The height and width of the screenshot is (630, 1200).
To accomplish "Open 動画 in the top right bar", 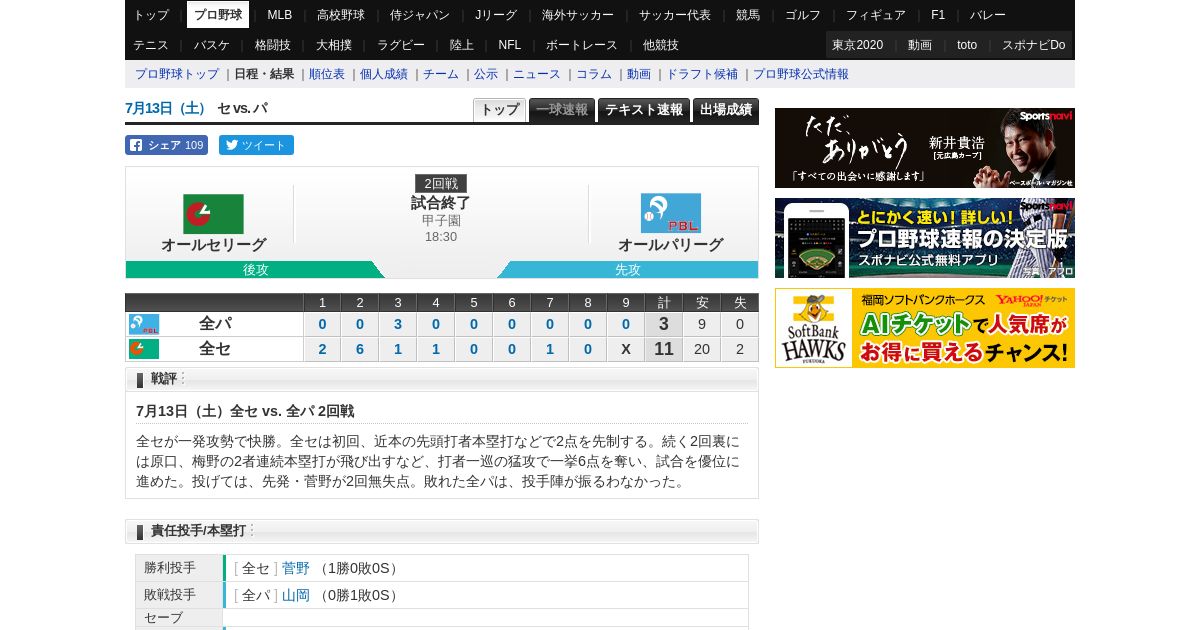I will click(920, 45).
